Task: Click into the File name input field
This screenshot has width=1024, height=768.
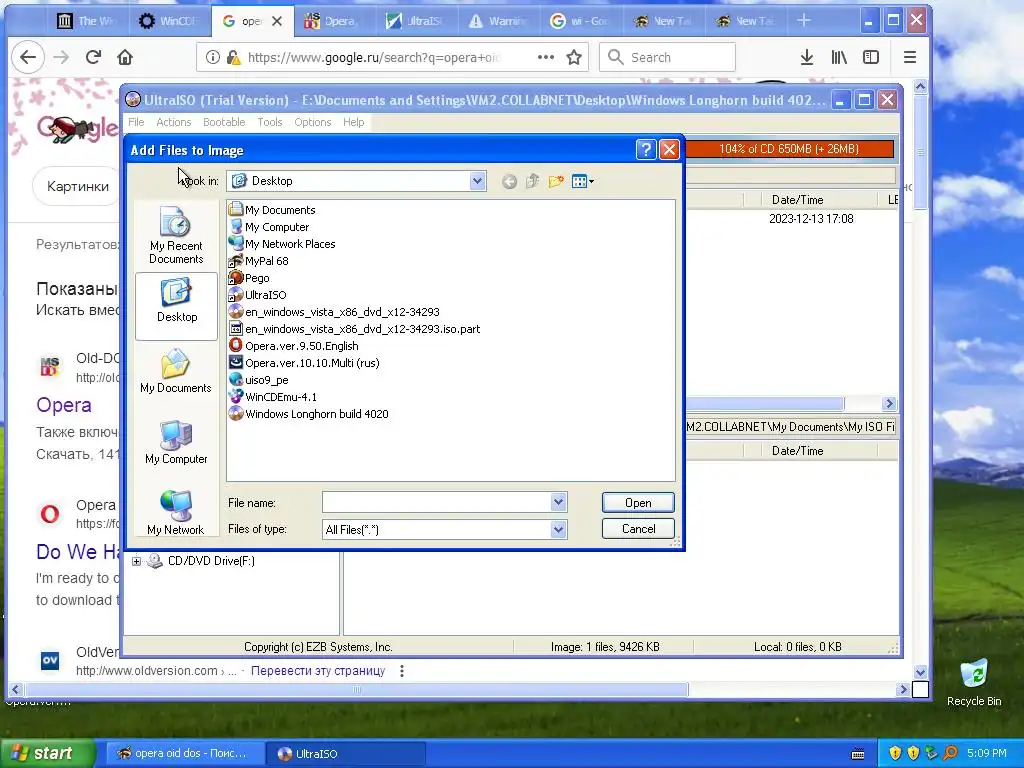Action: pos(436,502)
